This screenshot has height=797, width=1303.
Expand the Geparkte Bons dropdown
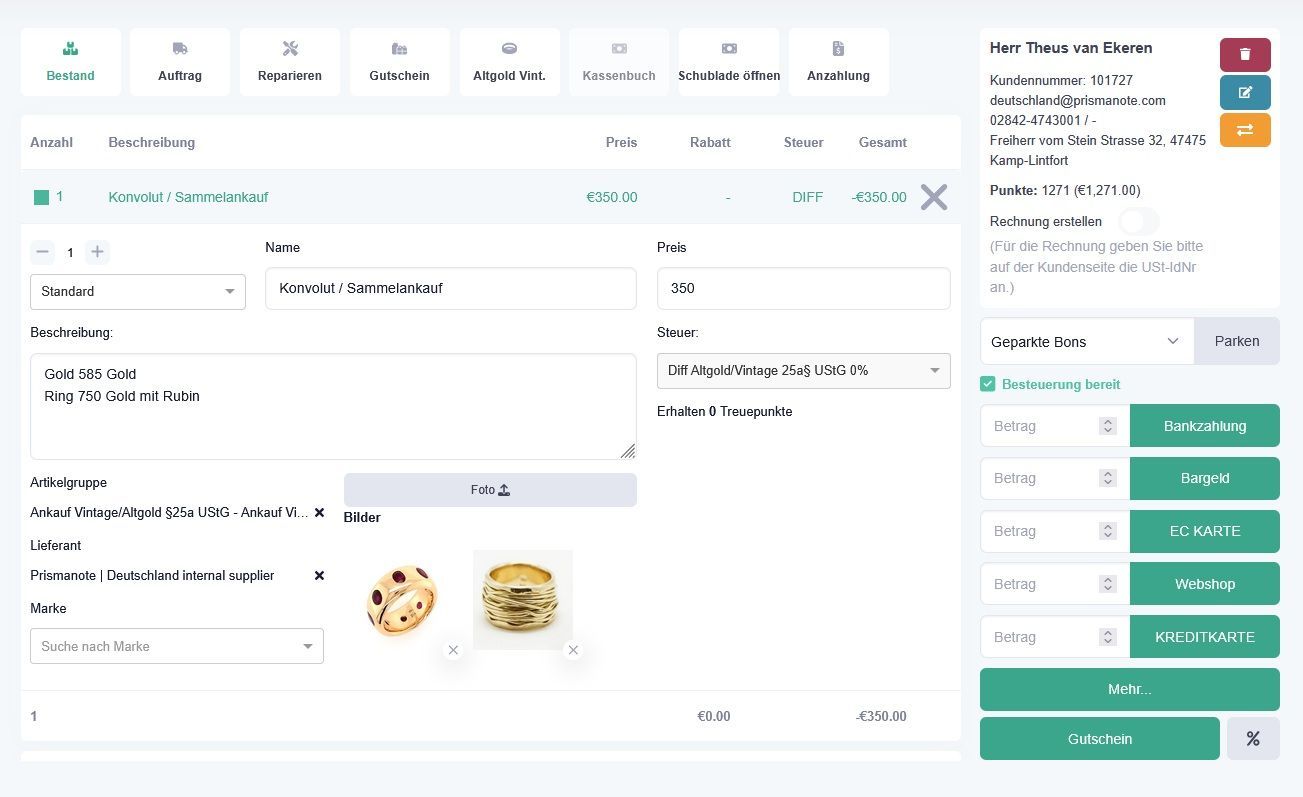click(1087, 342)
